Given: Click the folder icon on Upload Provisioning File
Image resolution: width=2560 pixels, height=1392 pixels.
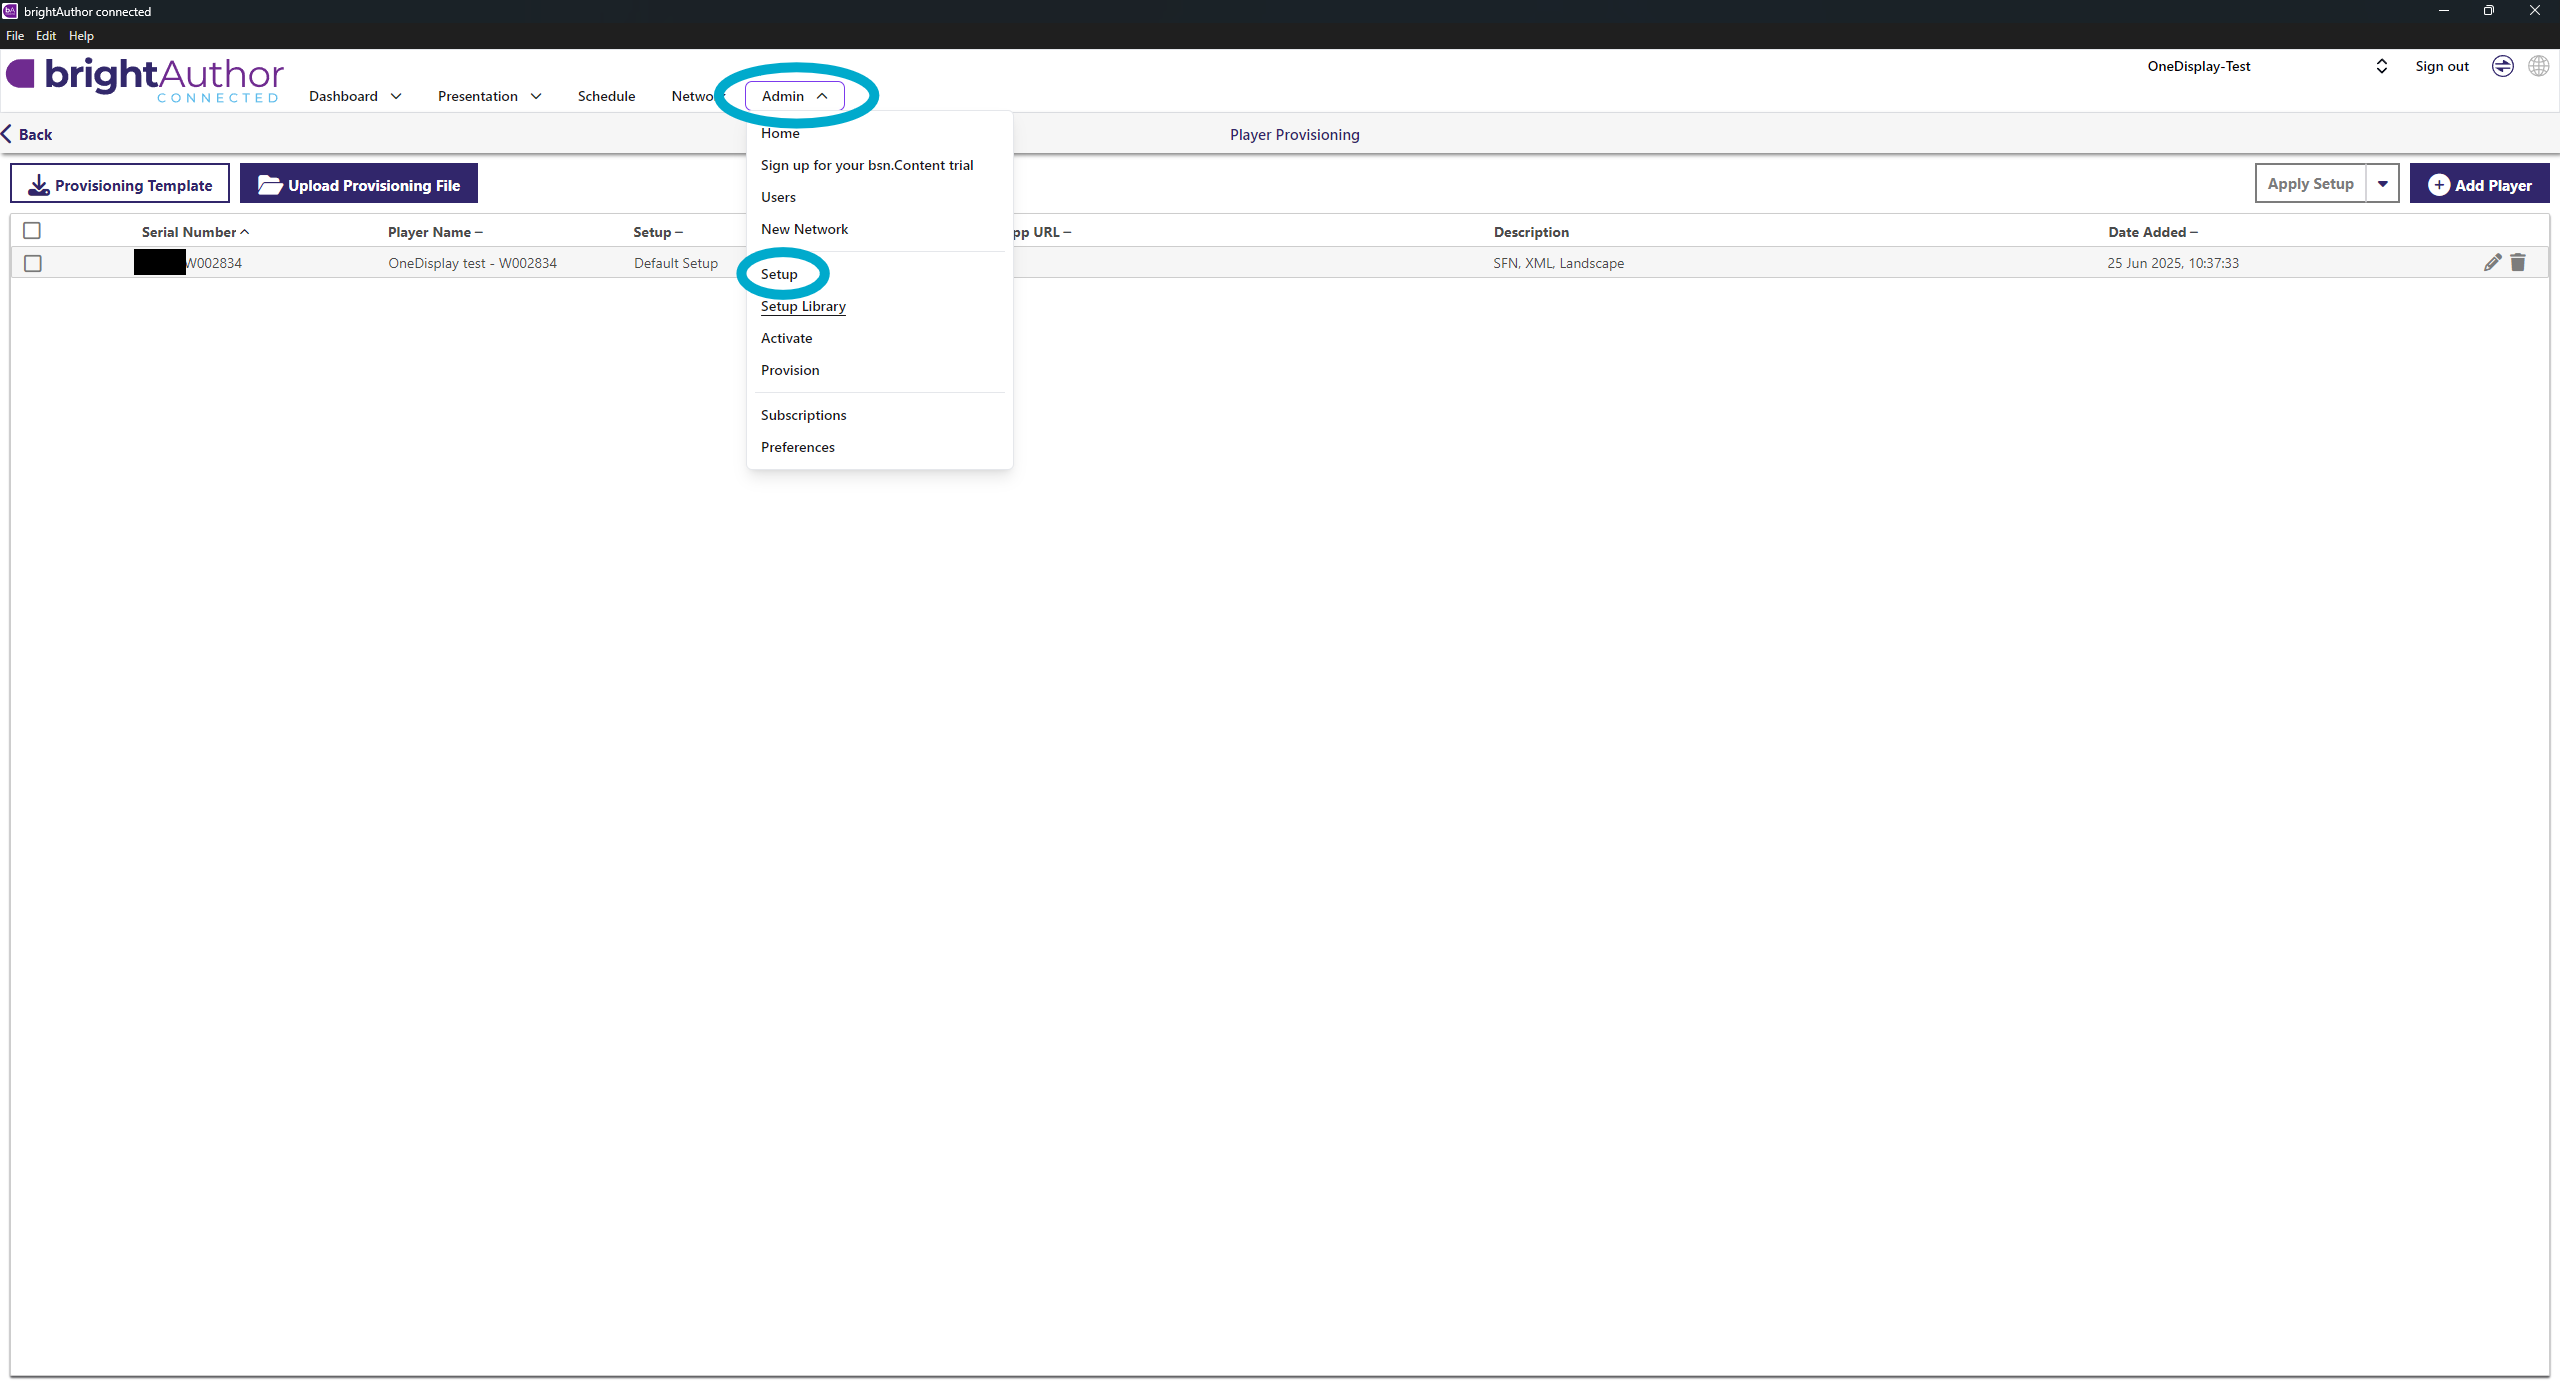Looking at the screenshot, I should click(x=270, y=185).
